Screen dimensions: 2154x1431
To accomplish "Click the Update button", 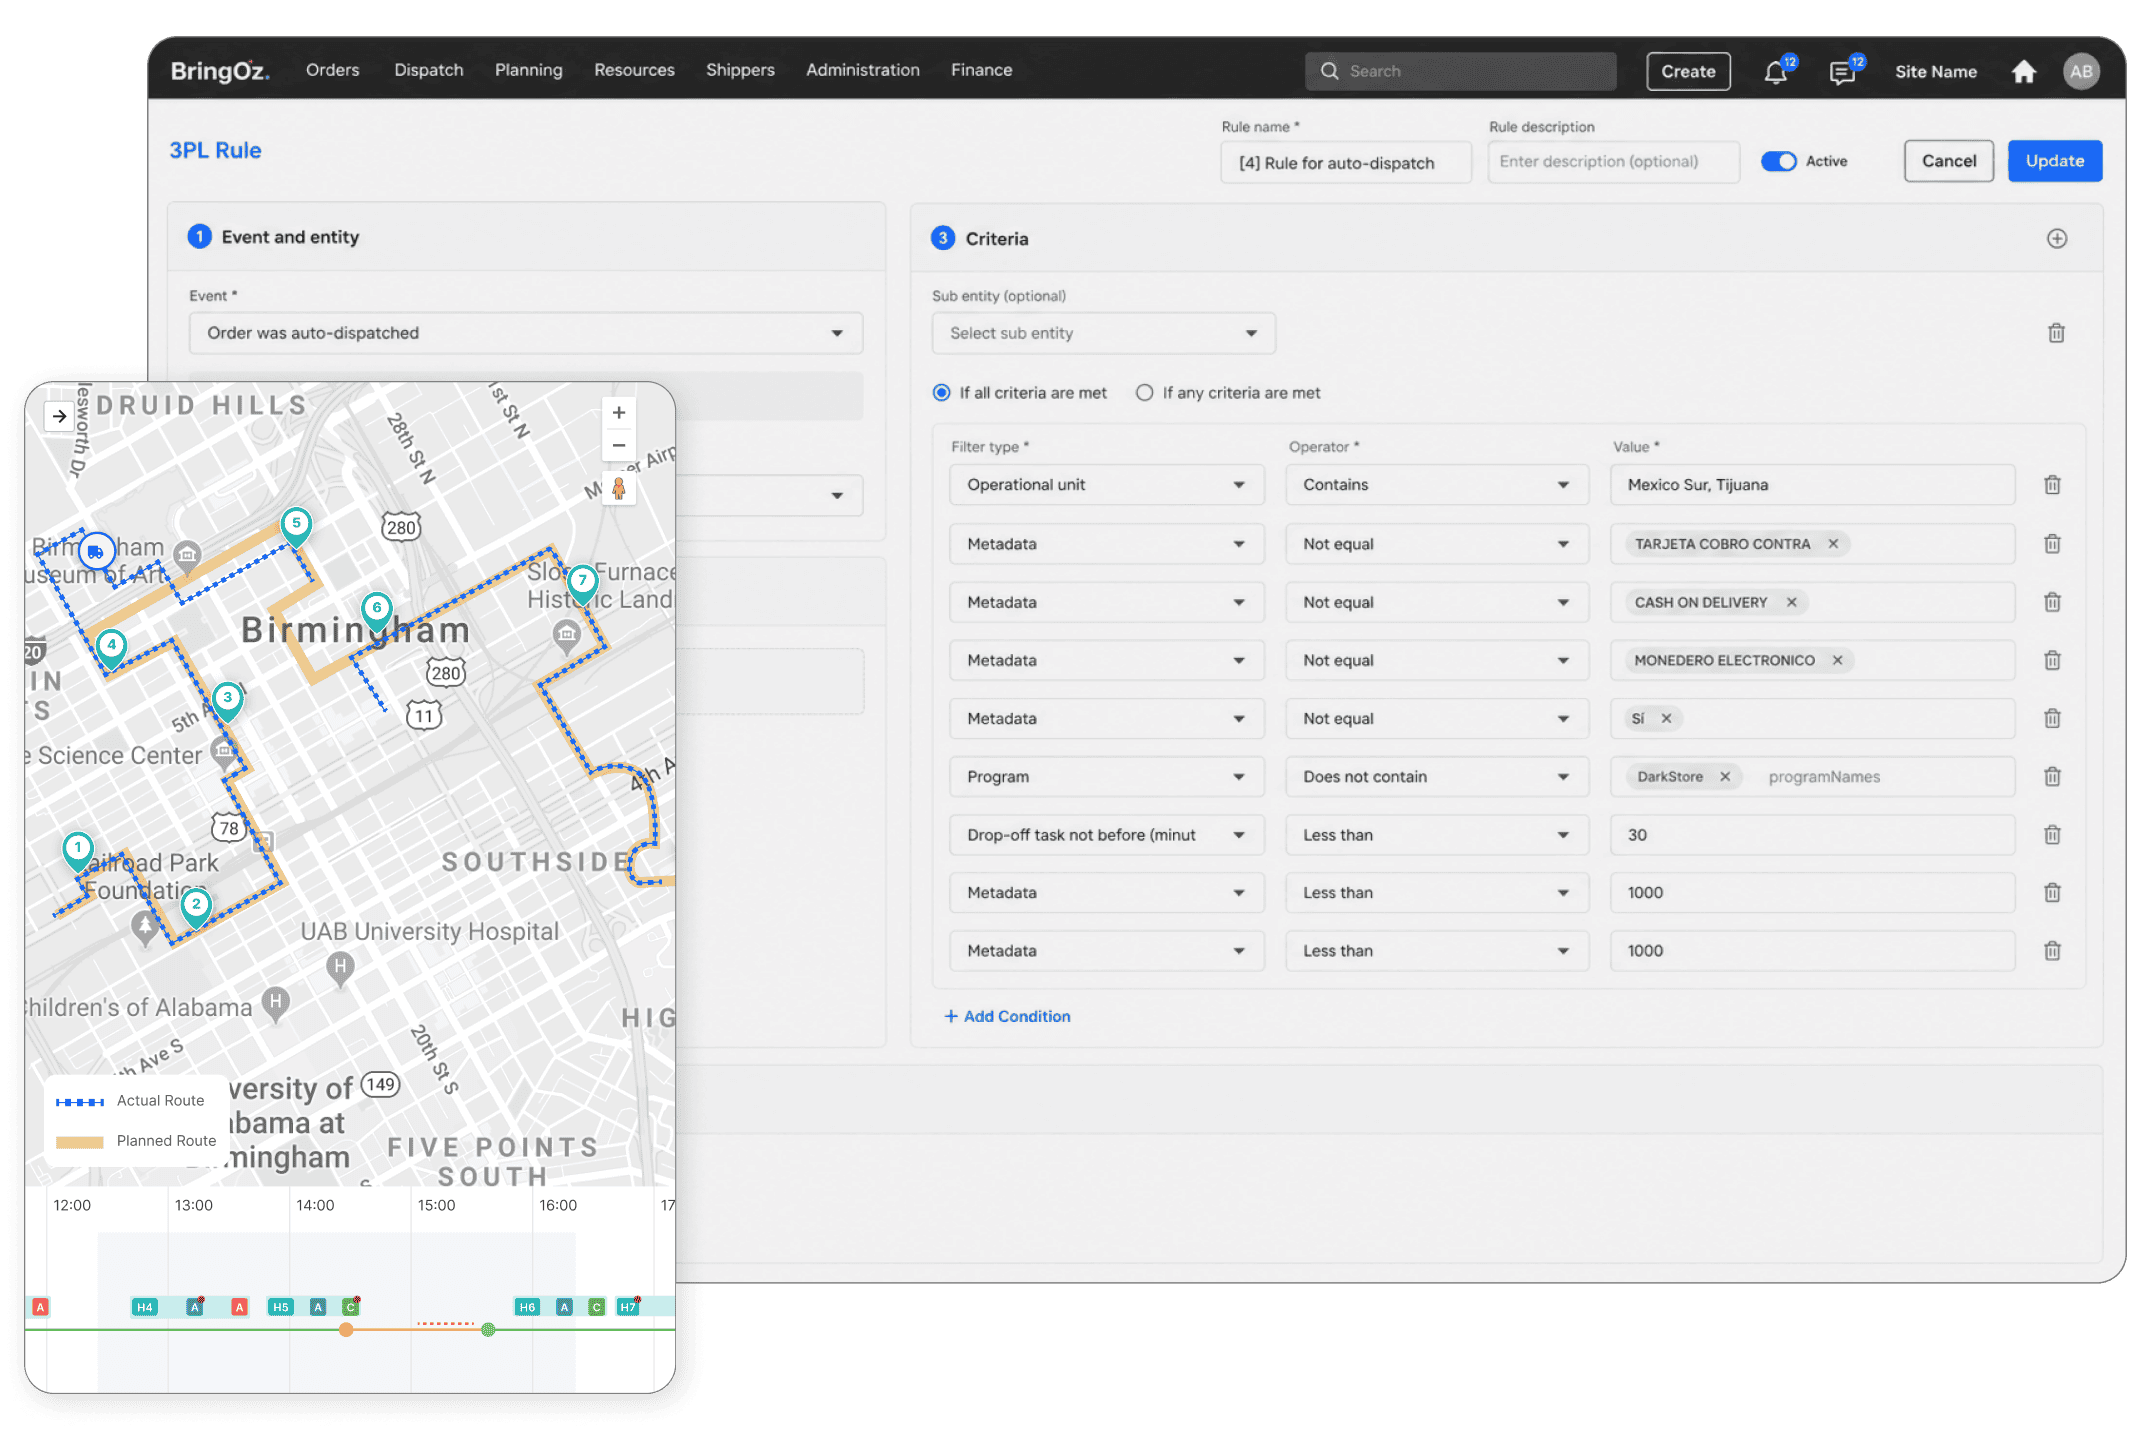I will point(2054,161).
